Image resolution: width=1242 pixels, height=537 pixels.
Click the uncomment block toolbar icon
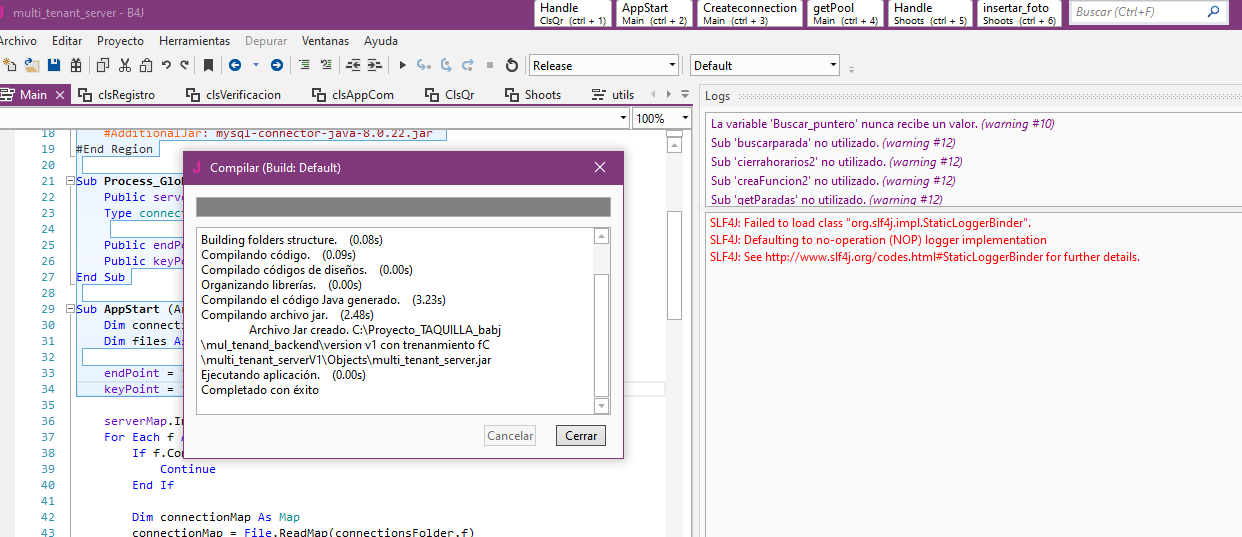326,65
